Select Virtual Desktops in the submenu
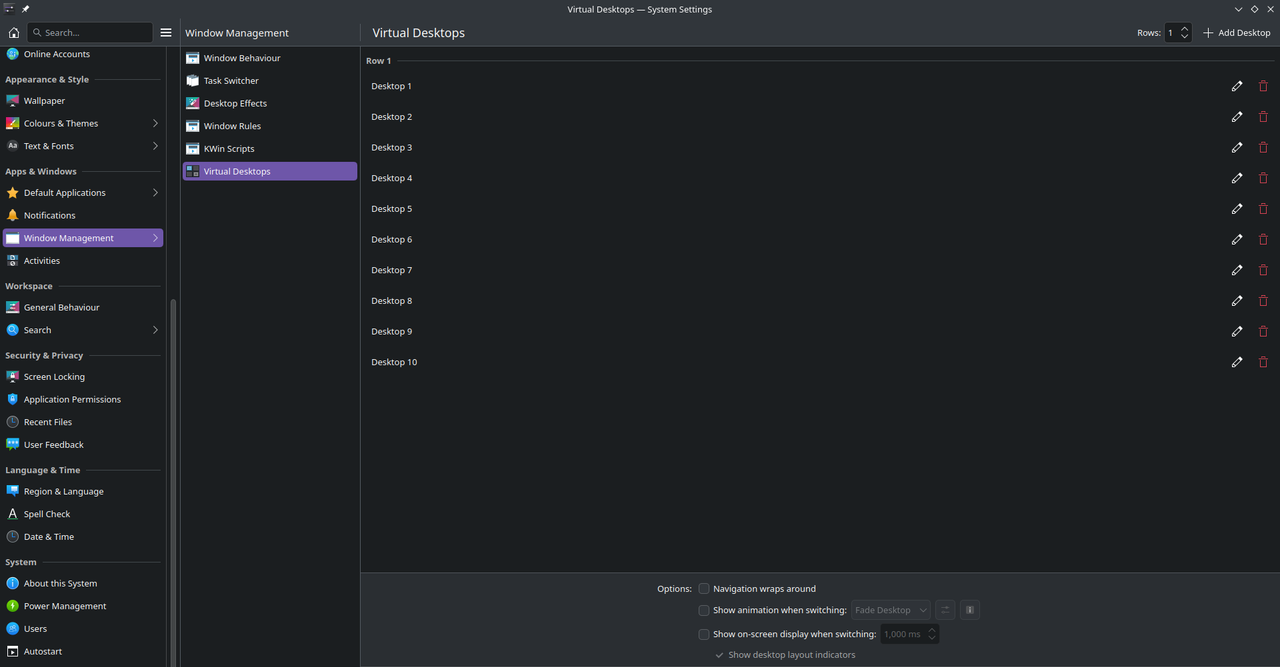Image resolution: width=1280 pixels, height=667 pixels. click(x=269, y=171)
